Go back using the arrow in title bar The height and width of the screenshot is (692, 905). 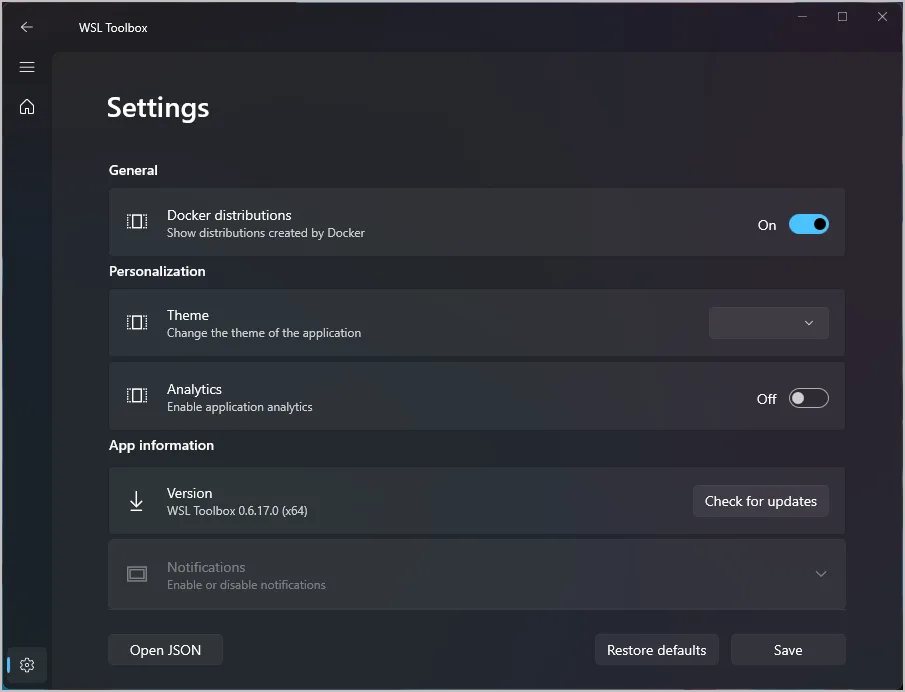[x=27, y=27]
